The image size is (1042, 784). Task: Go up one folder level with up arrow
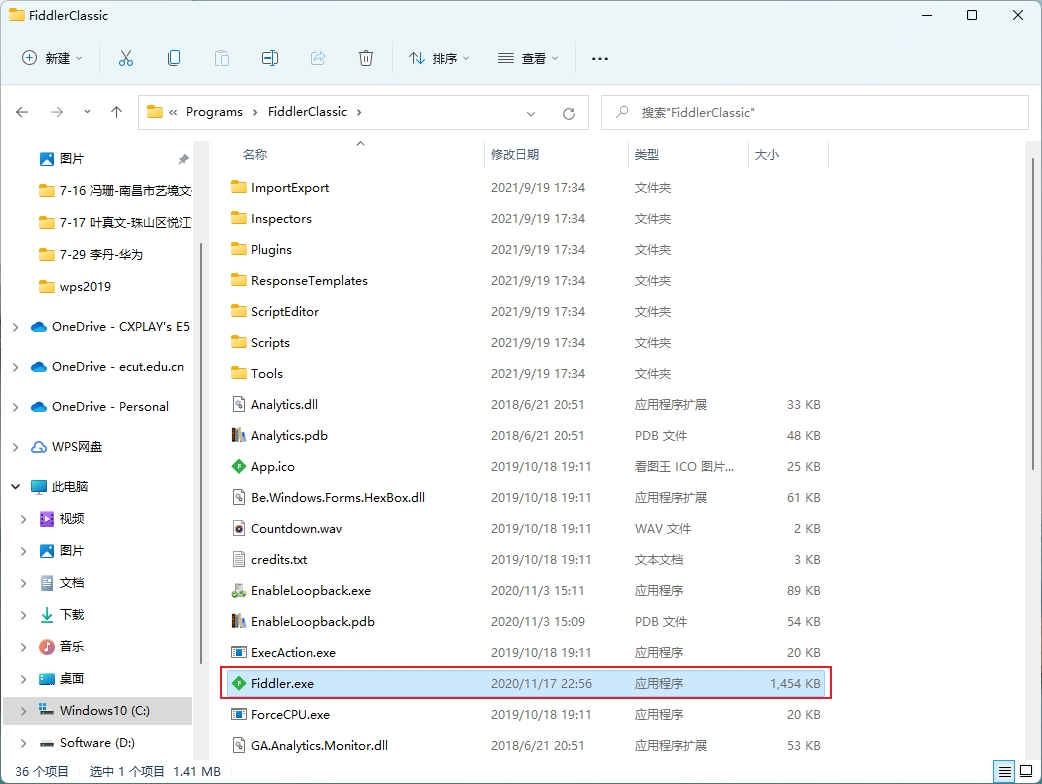pyautogui.click(x=116, y=112)
